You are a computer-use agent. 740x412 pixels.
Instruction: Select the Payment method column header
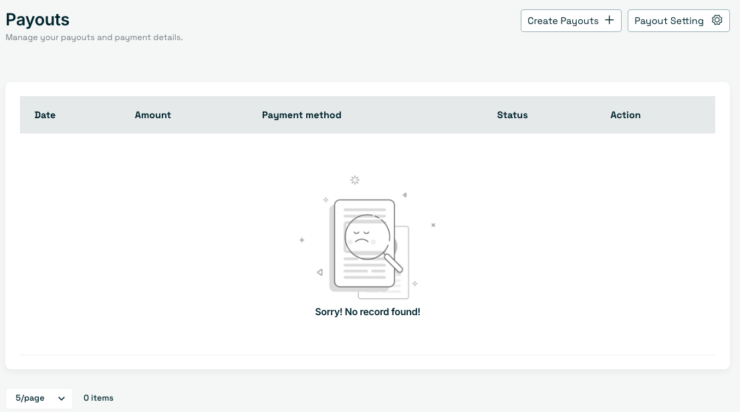[x=302, y=115]
